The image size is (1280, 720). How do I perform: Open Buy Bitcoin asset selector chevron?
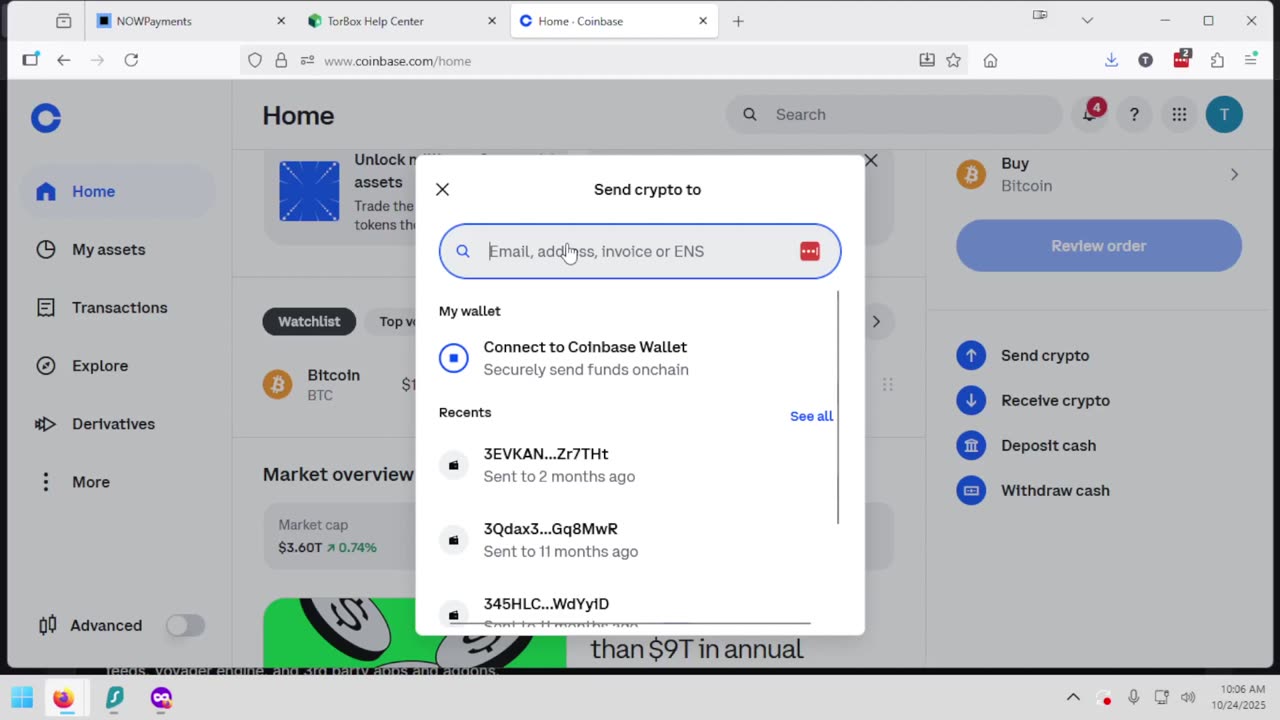click(1234, 174)
